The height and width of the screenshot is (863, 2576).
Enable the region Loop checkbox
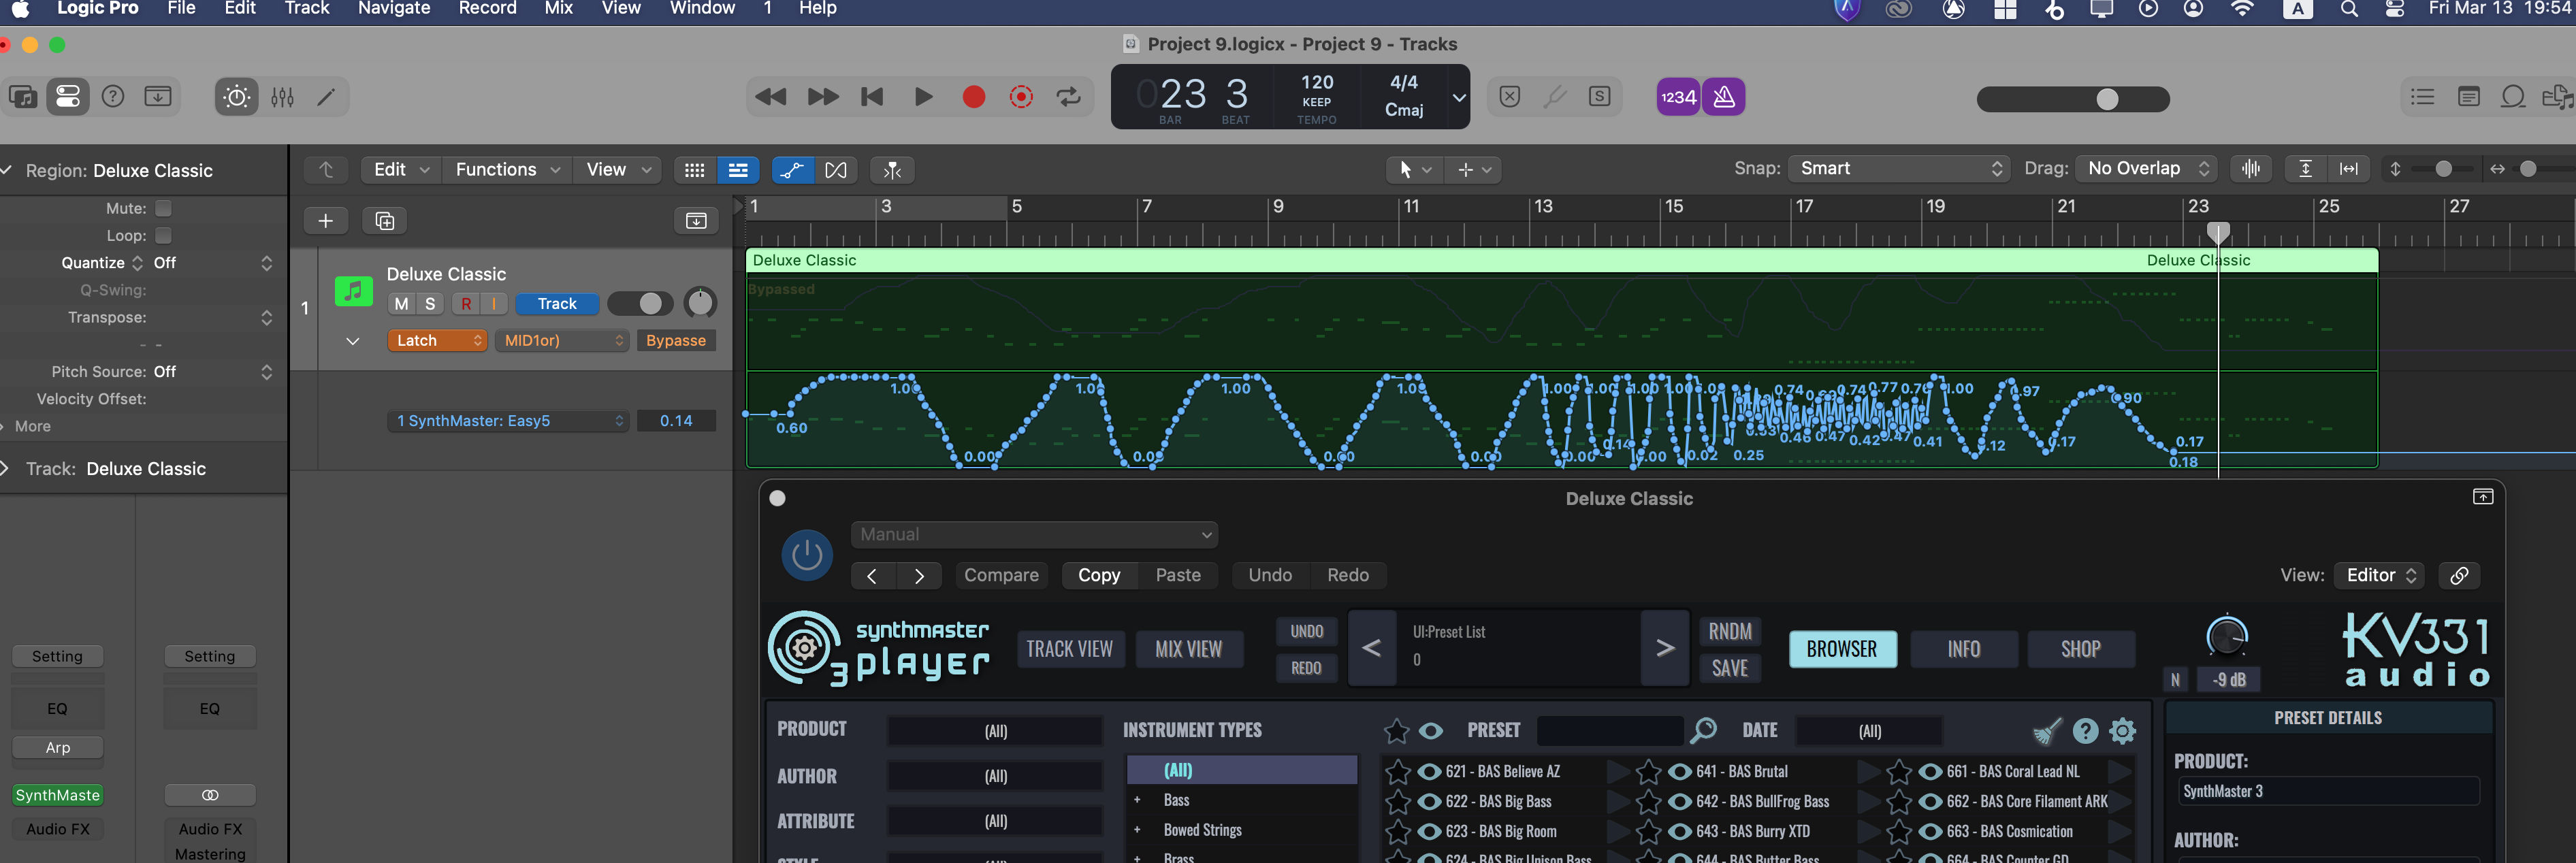pyautogui.click(x=164, y=236)
